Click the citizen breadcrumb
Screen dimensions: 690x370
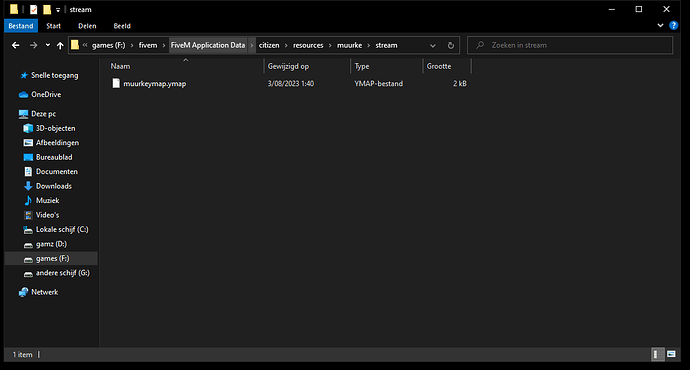tap(269, 45)
